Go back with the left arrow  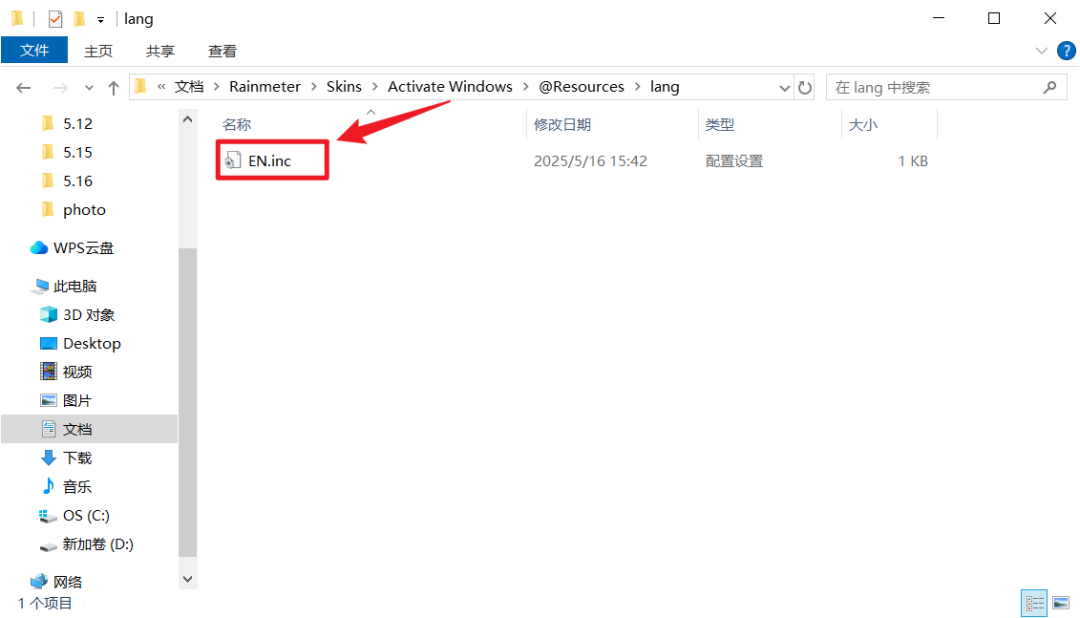pos(24,87)
